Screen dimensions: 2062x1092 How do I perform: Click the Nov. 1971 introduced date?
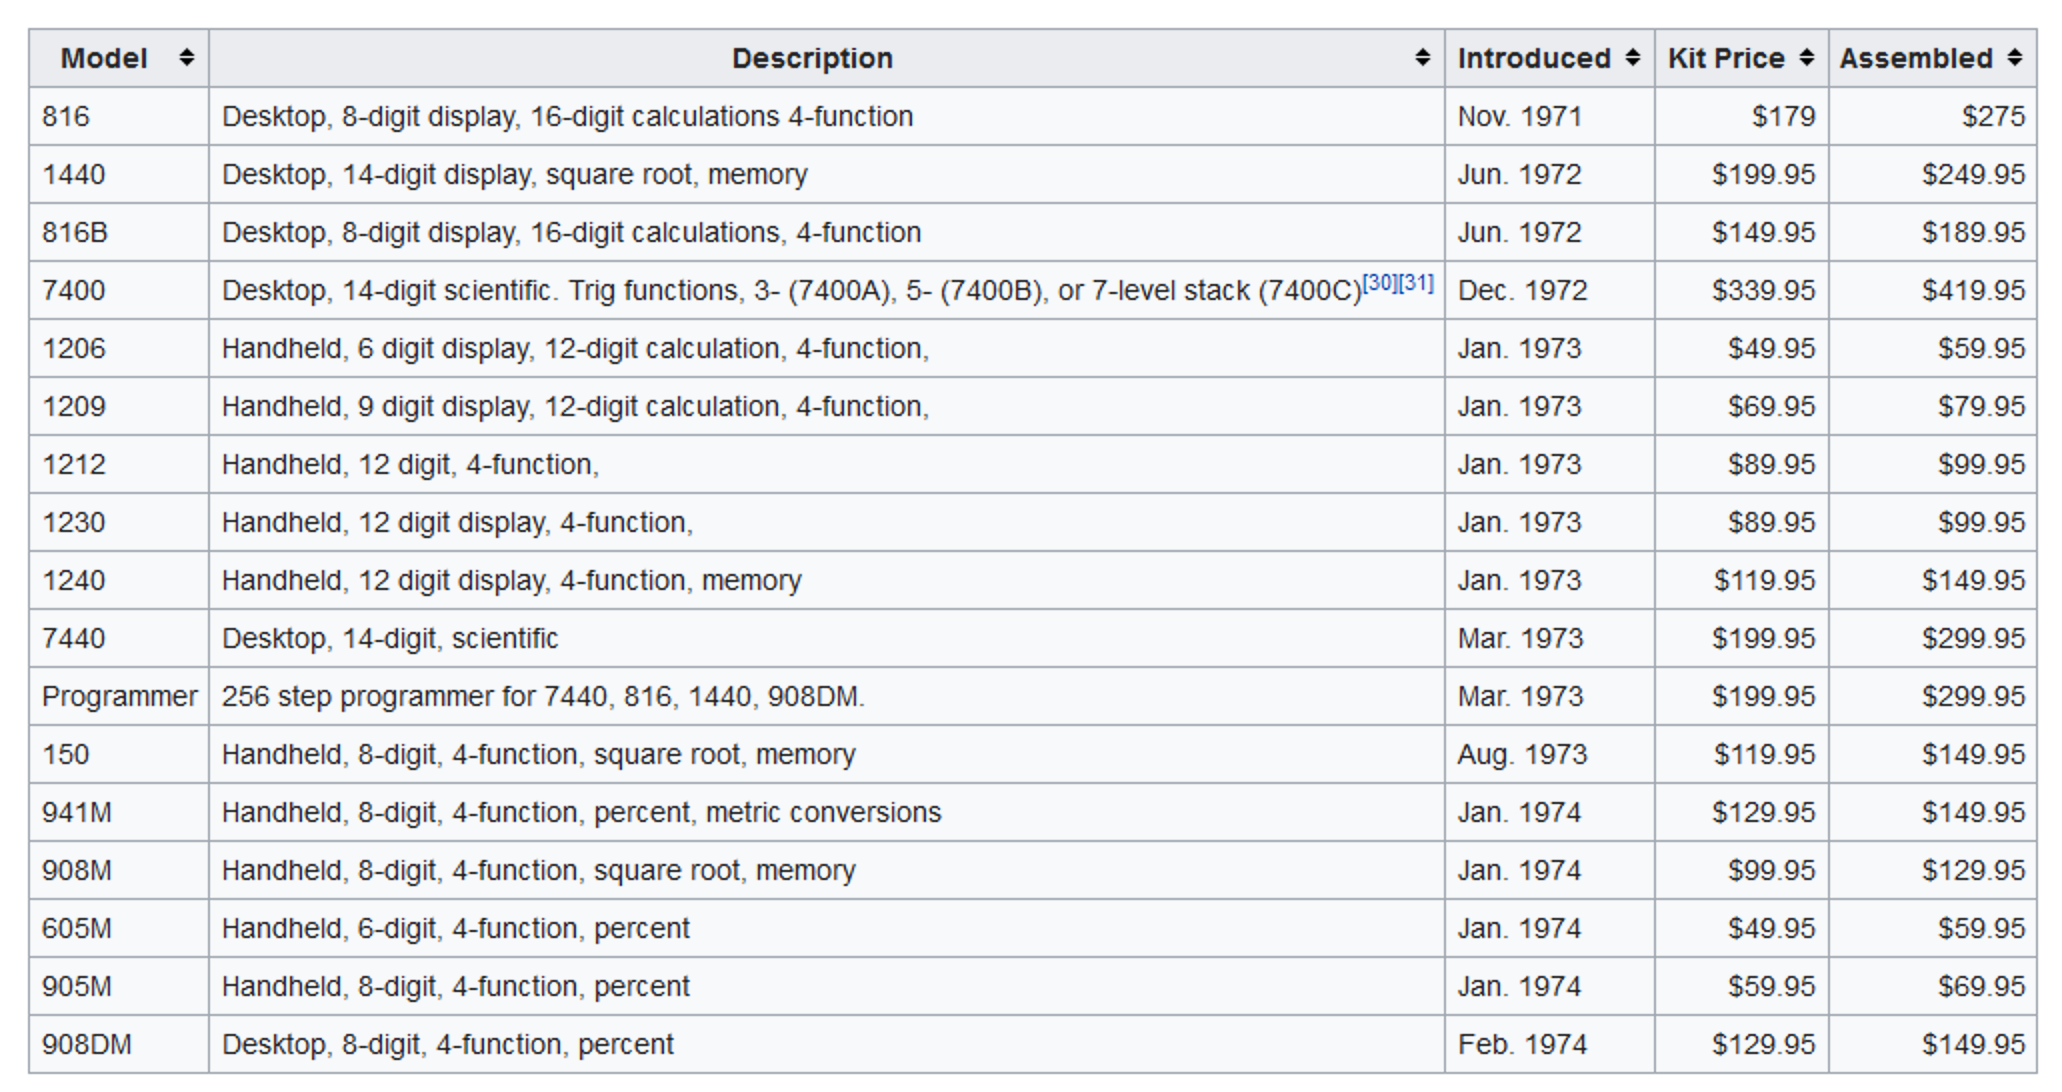pos(1520,116)
